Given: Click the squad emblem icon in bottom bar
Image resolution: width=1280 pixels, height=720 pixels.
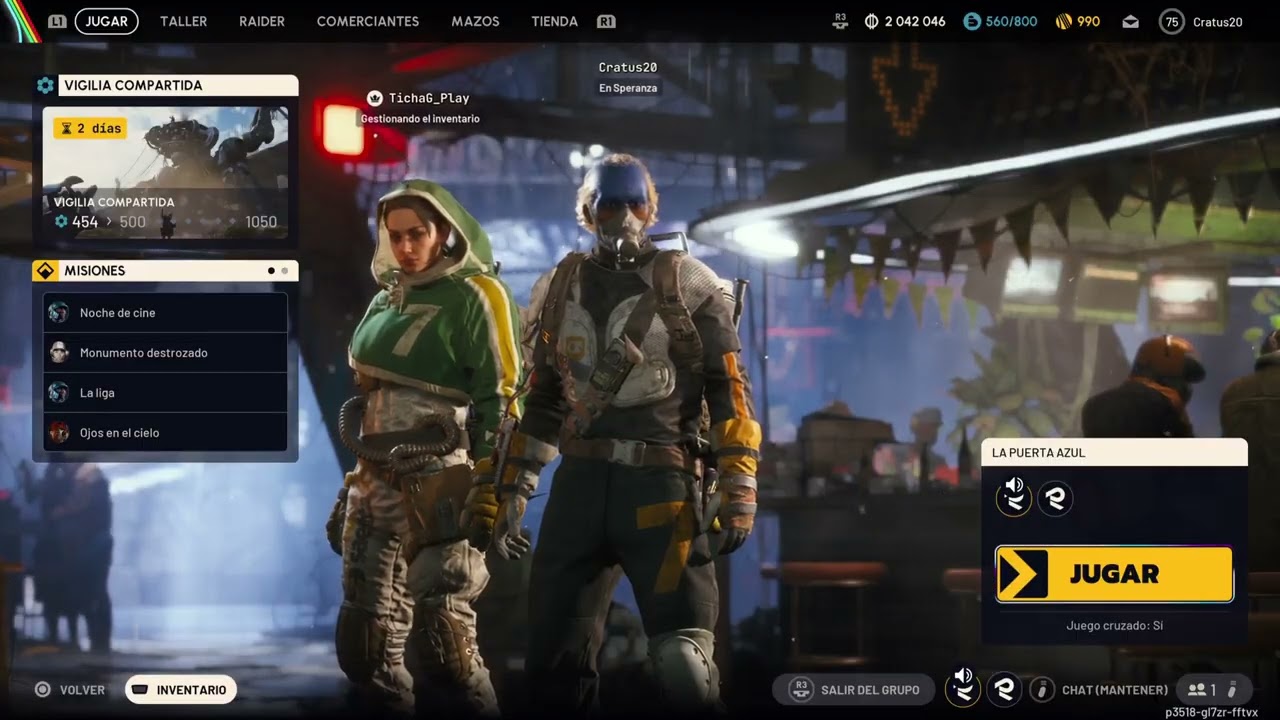Looking at the screenshot, I should [x=1005, y=689].
